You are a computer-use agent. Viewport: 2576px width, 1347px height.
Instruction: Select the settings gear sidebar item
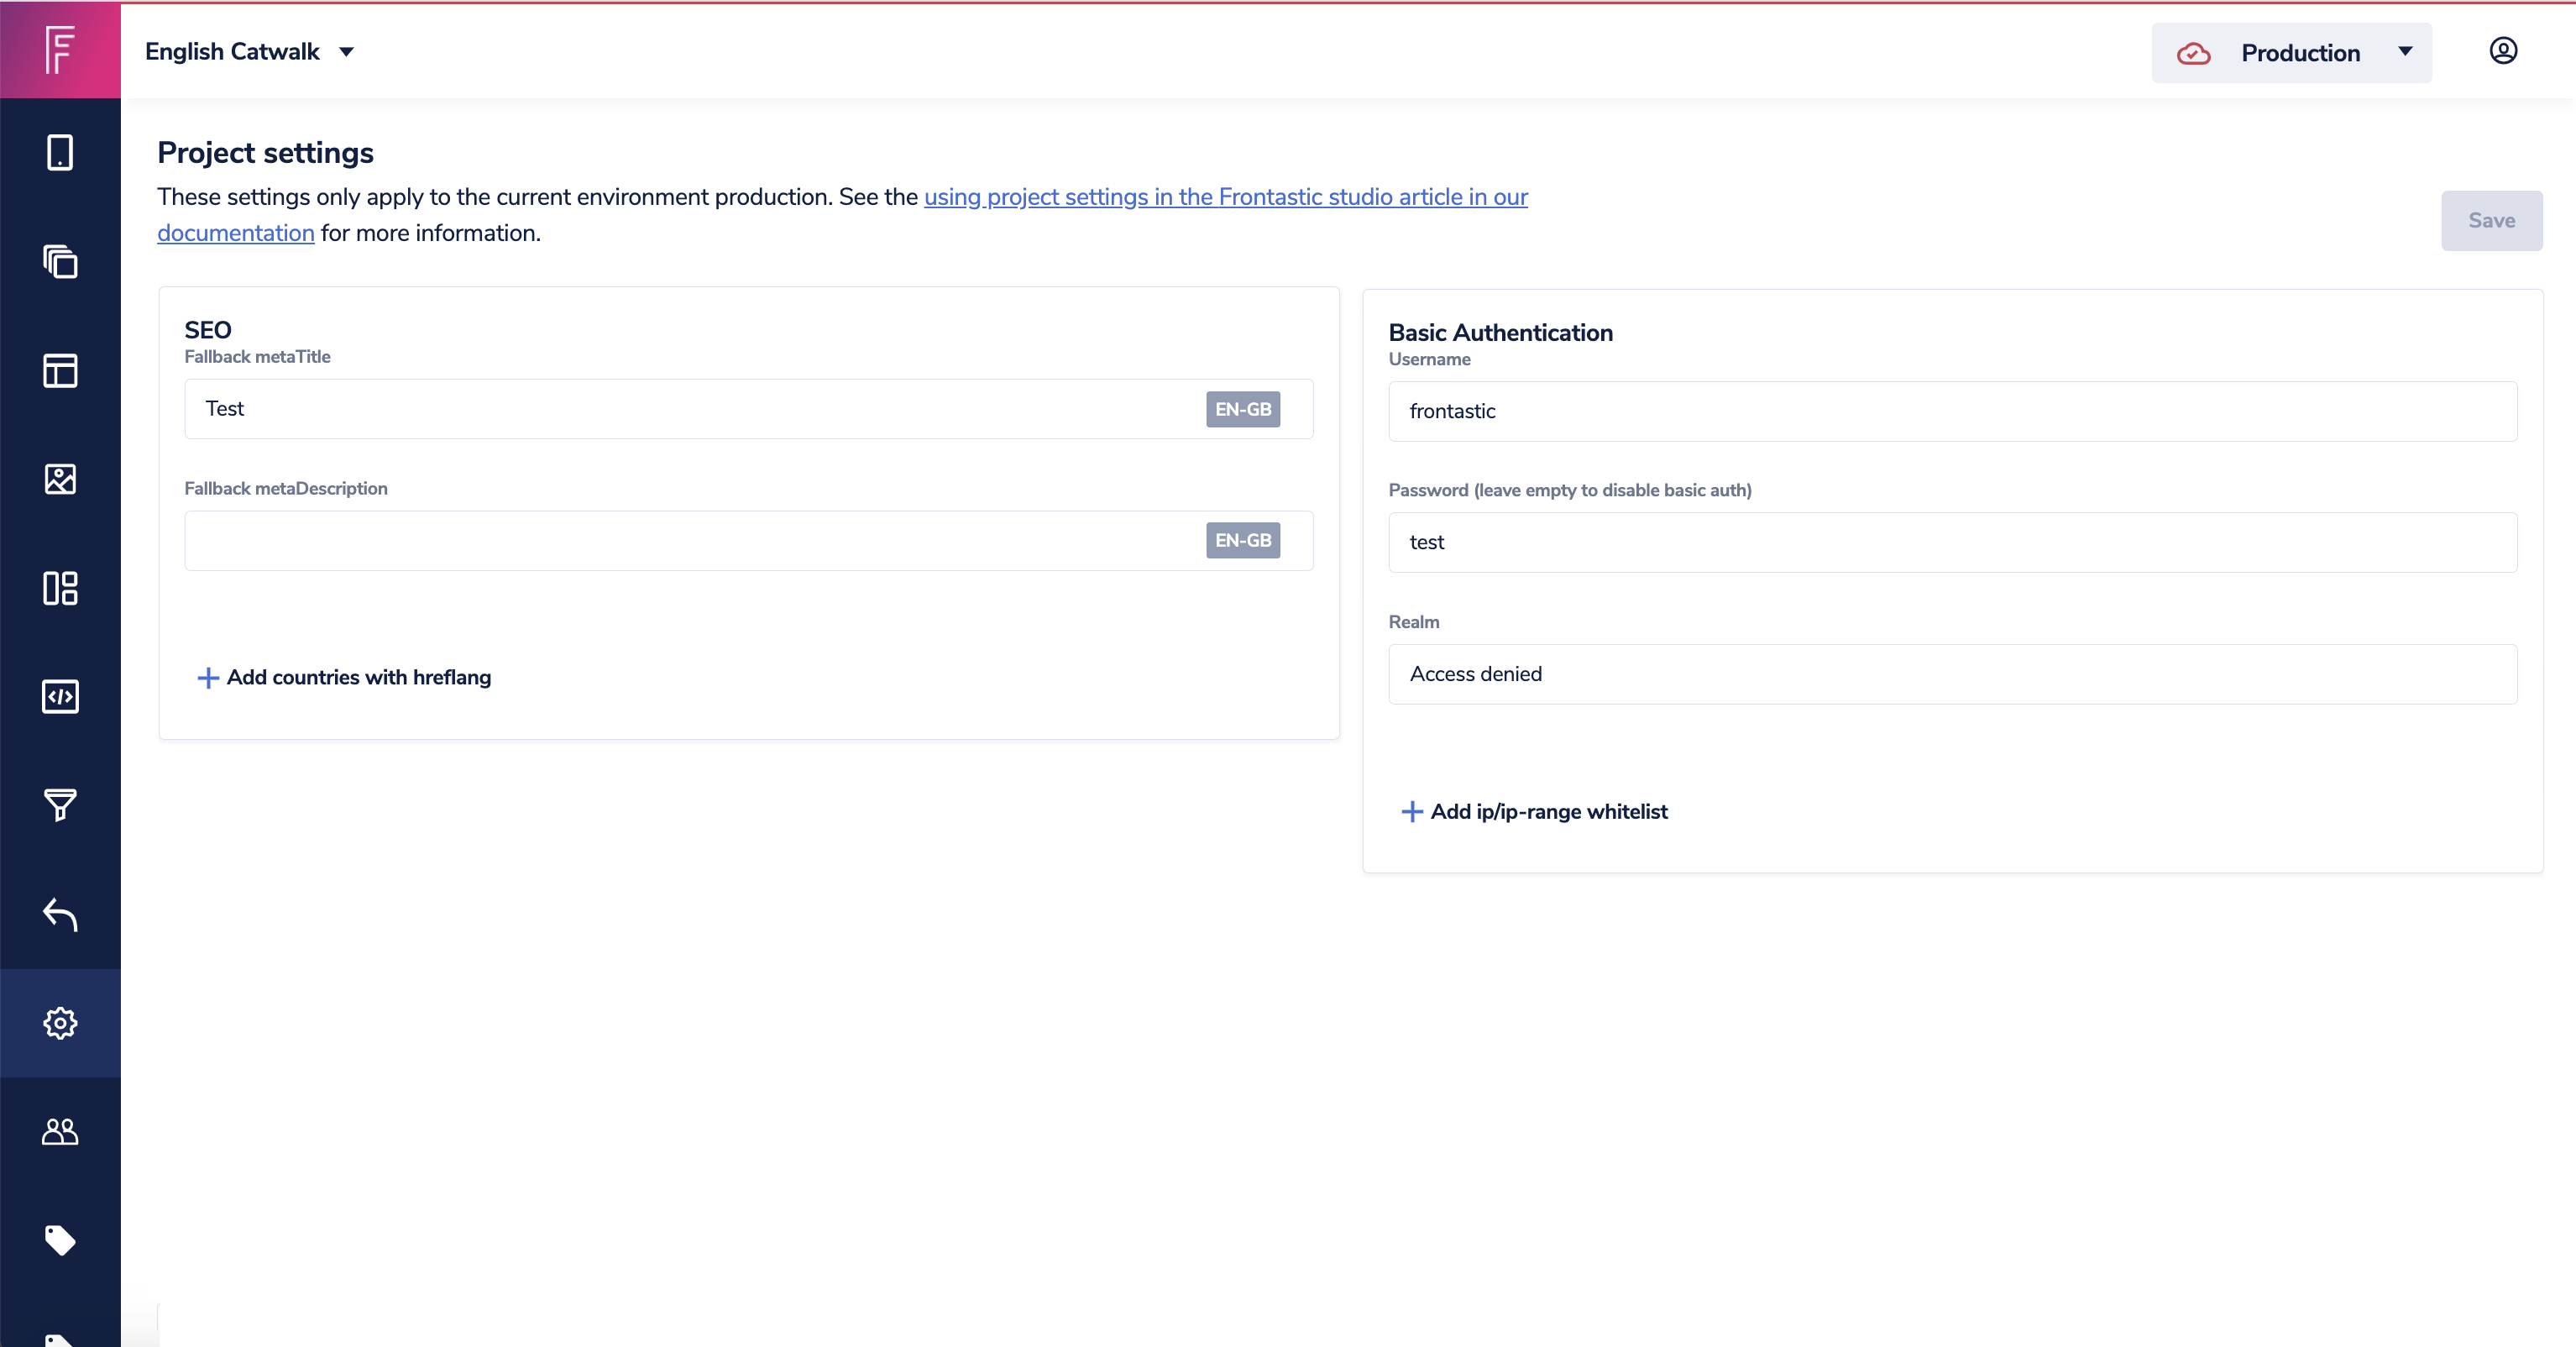tap(60, 1023)
